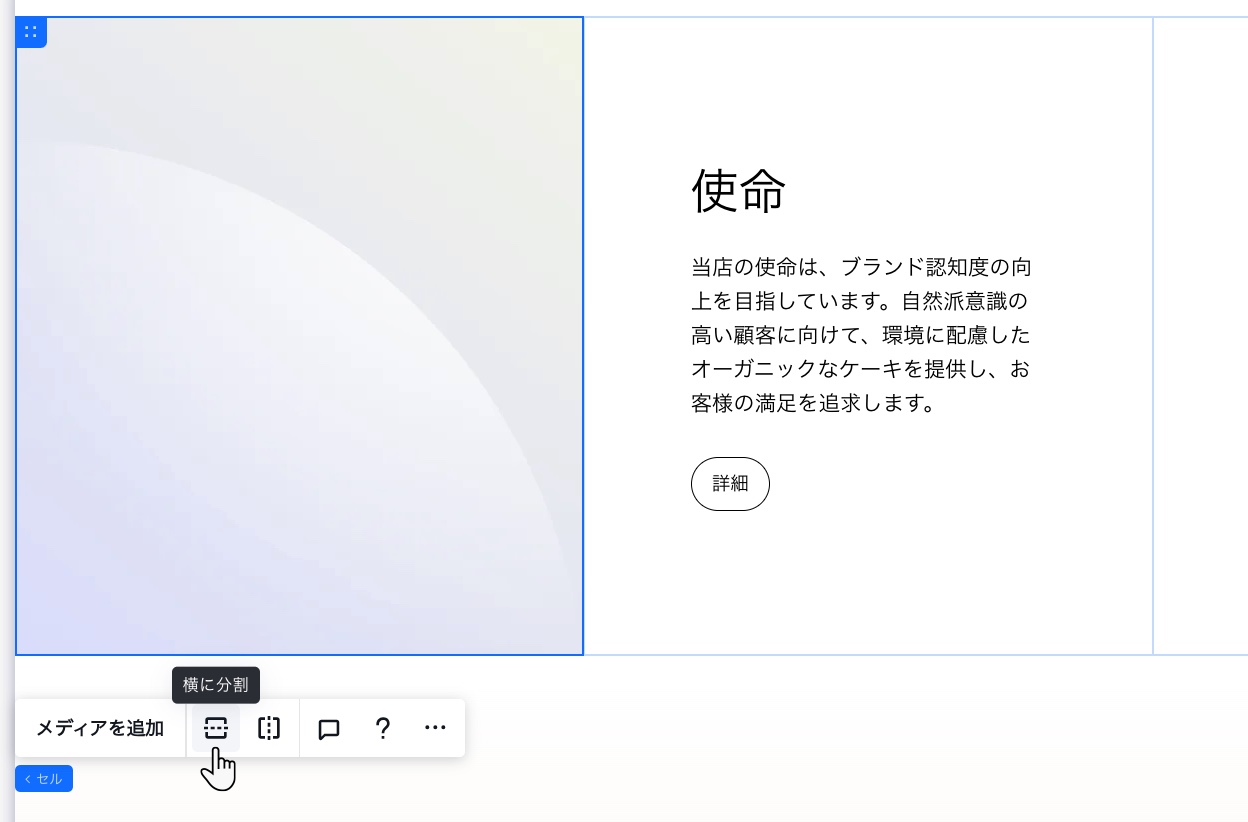1248x822 pixels.
Task: Click inside the mission description paragraph
Action: [860, 335]
